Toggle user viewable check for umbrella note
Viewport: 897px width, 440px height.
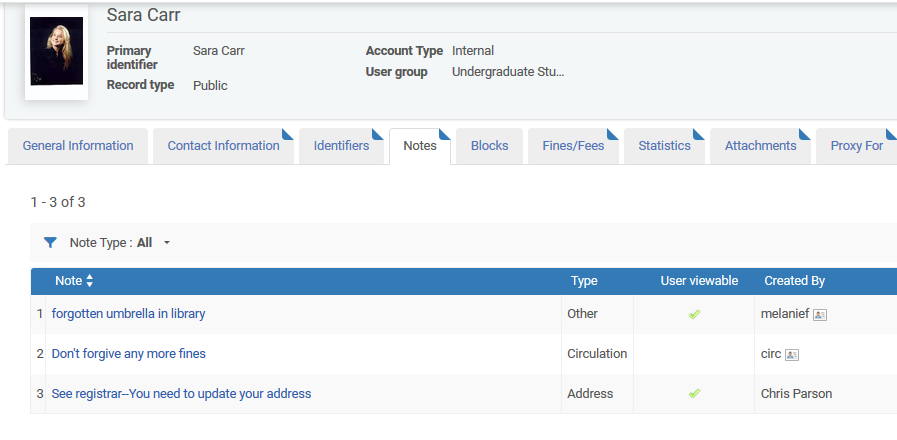(x=694, y=314)
